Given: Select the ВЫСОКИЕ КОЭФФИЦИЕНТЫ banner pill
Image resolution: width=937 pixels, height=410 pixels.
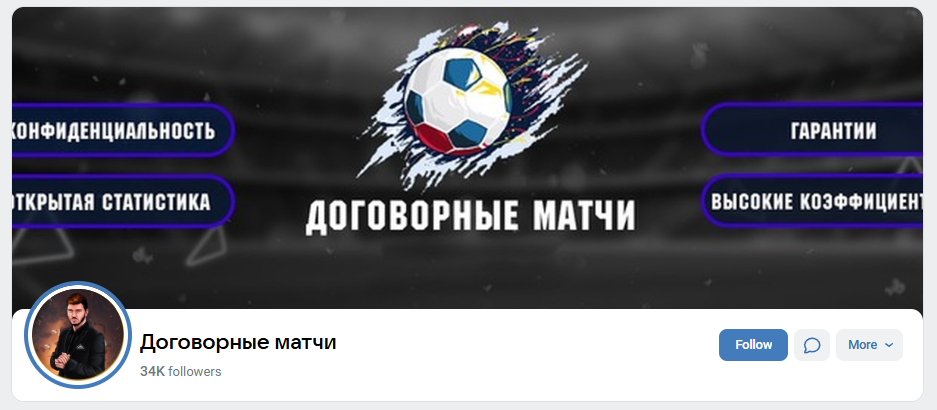Looking at the screenshot, I should coord(812,201).
